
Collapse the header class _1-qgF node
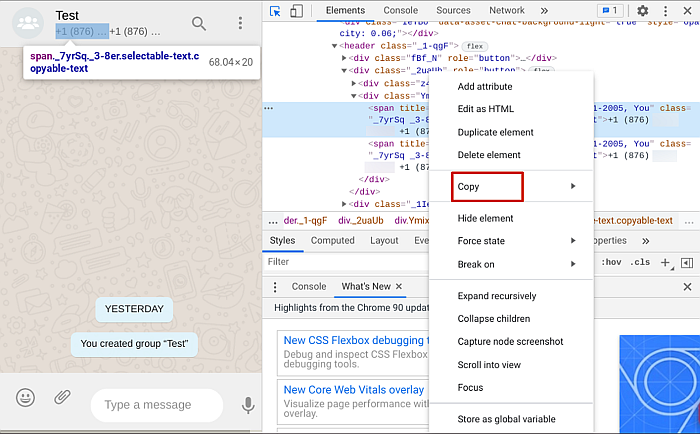[334, 46]
